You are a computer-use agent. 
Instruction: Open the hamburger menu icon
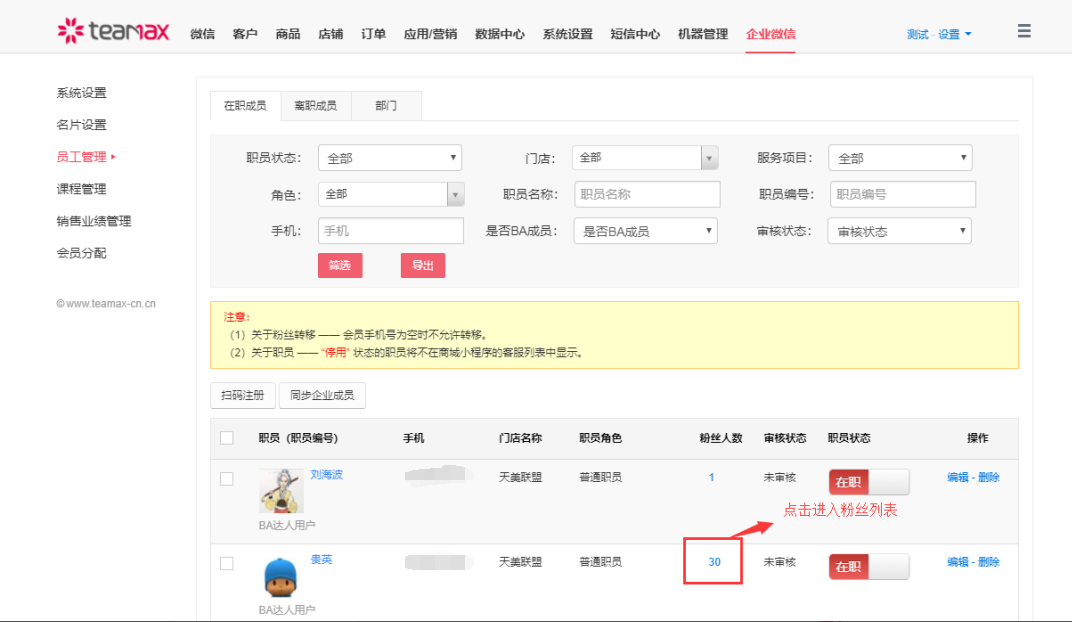click(1024, 31)
